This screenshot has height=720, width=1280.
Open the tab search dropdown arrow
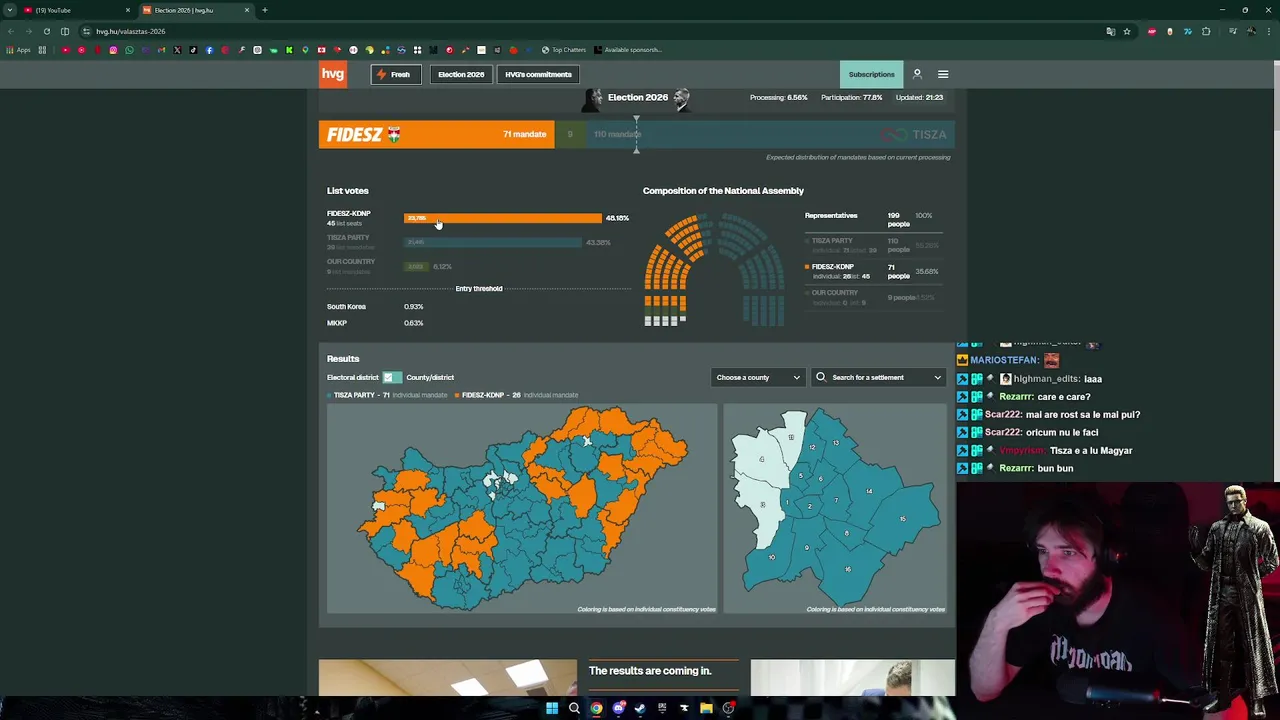coord(10,10)
